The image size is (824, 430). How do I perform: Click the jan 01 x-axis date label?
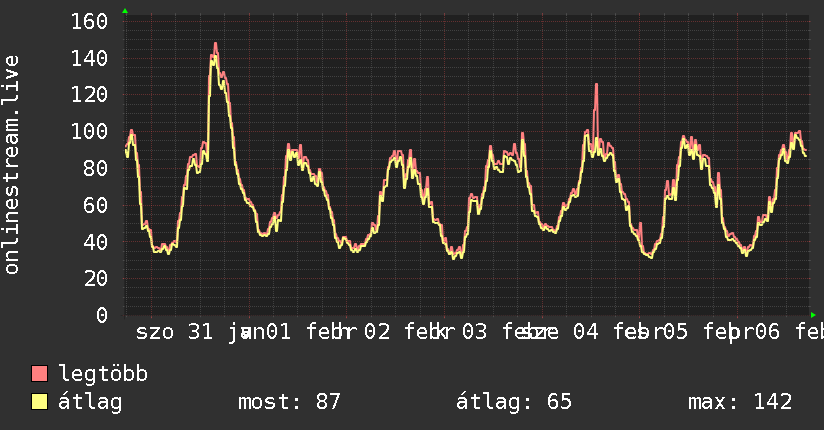click(259, 332)
